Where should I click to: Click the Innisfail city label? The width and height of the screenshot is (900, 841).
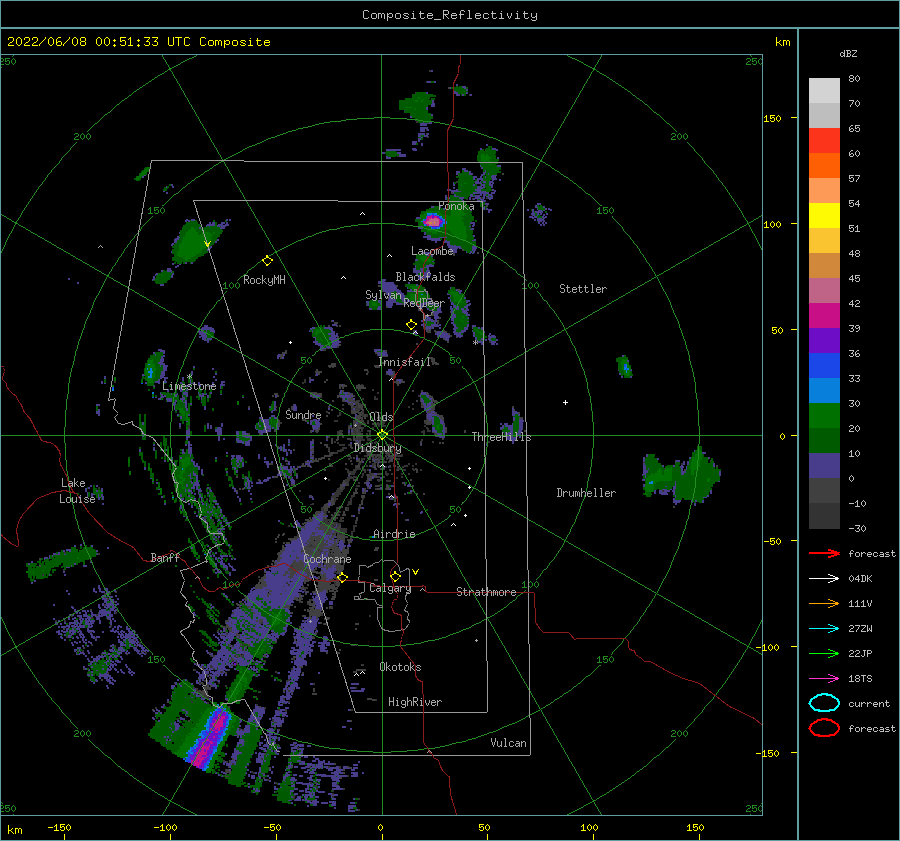click(x=404, y=362)
